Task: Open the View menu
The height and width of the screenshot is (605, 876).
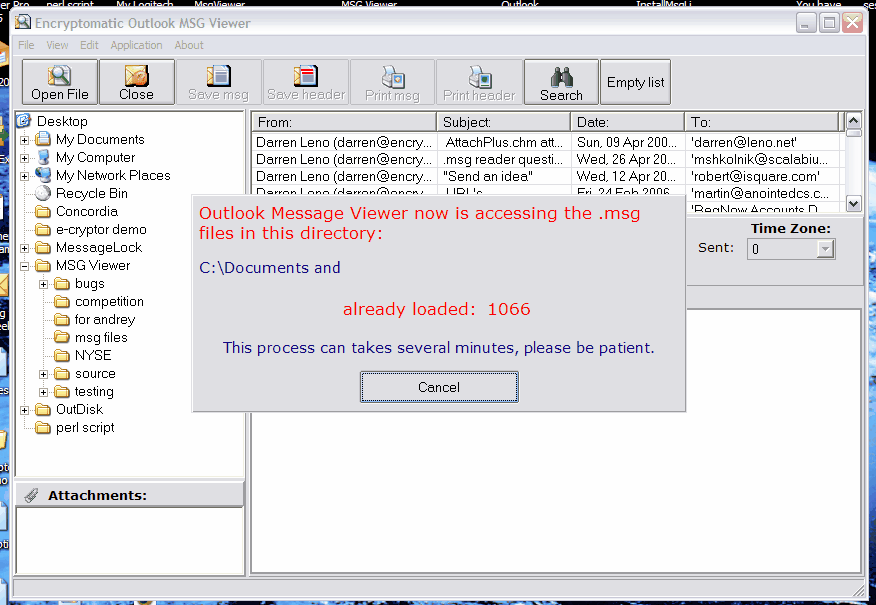Action: click(x=57, y=45)
